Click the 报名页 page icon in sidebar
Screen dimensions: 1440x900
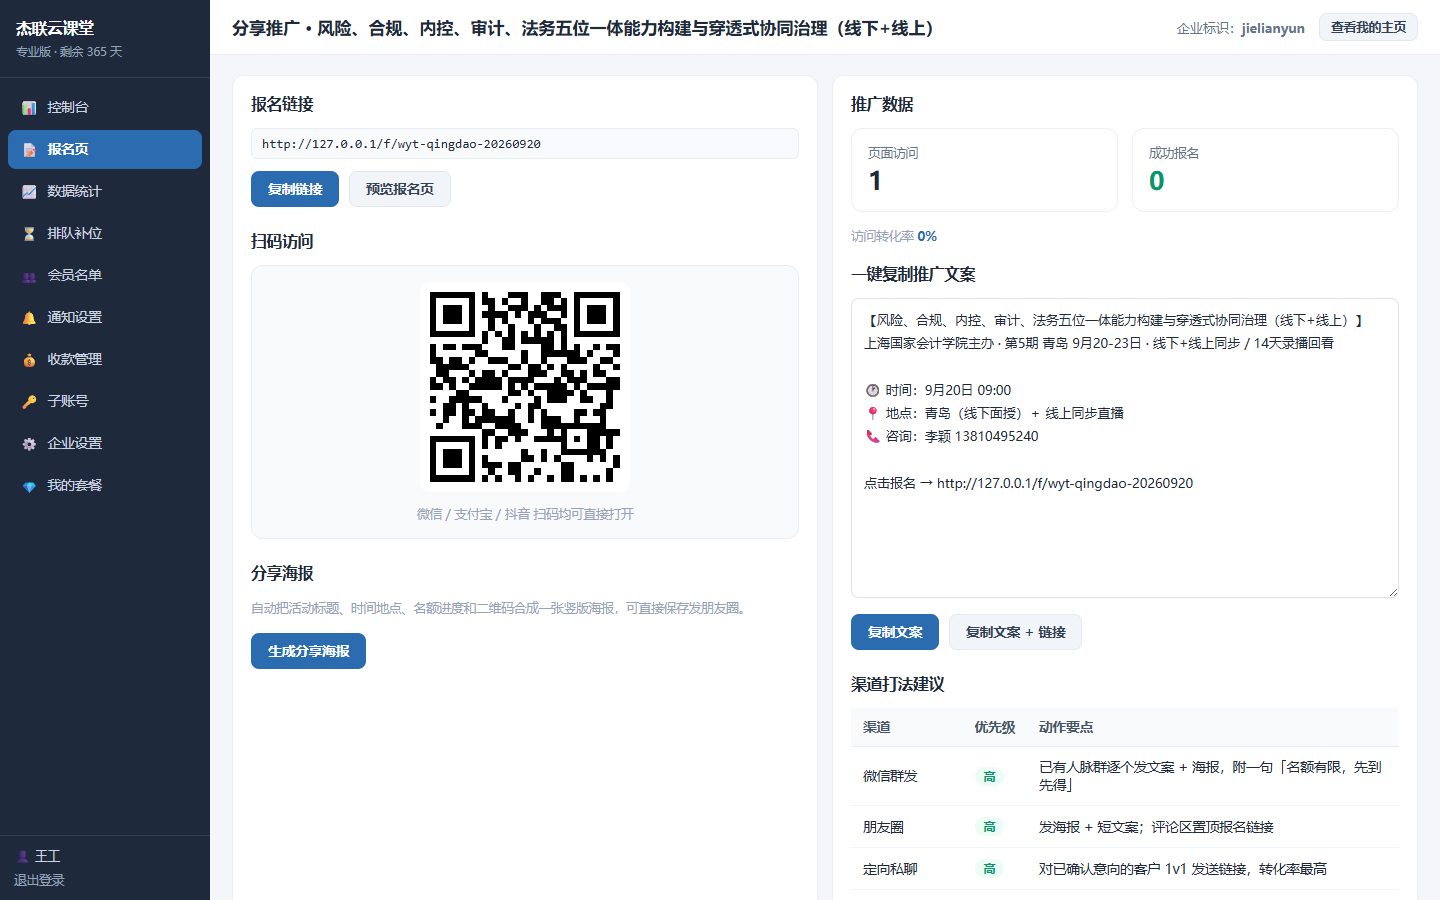click(x=29, y=150)
